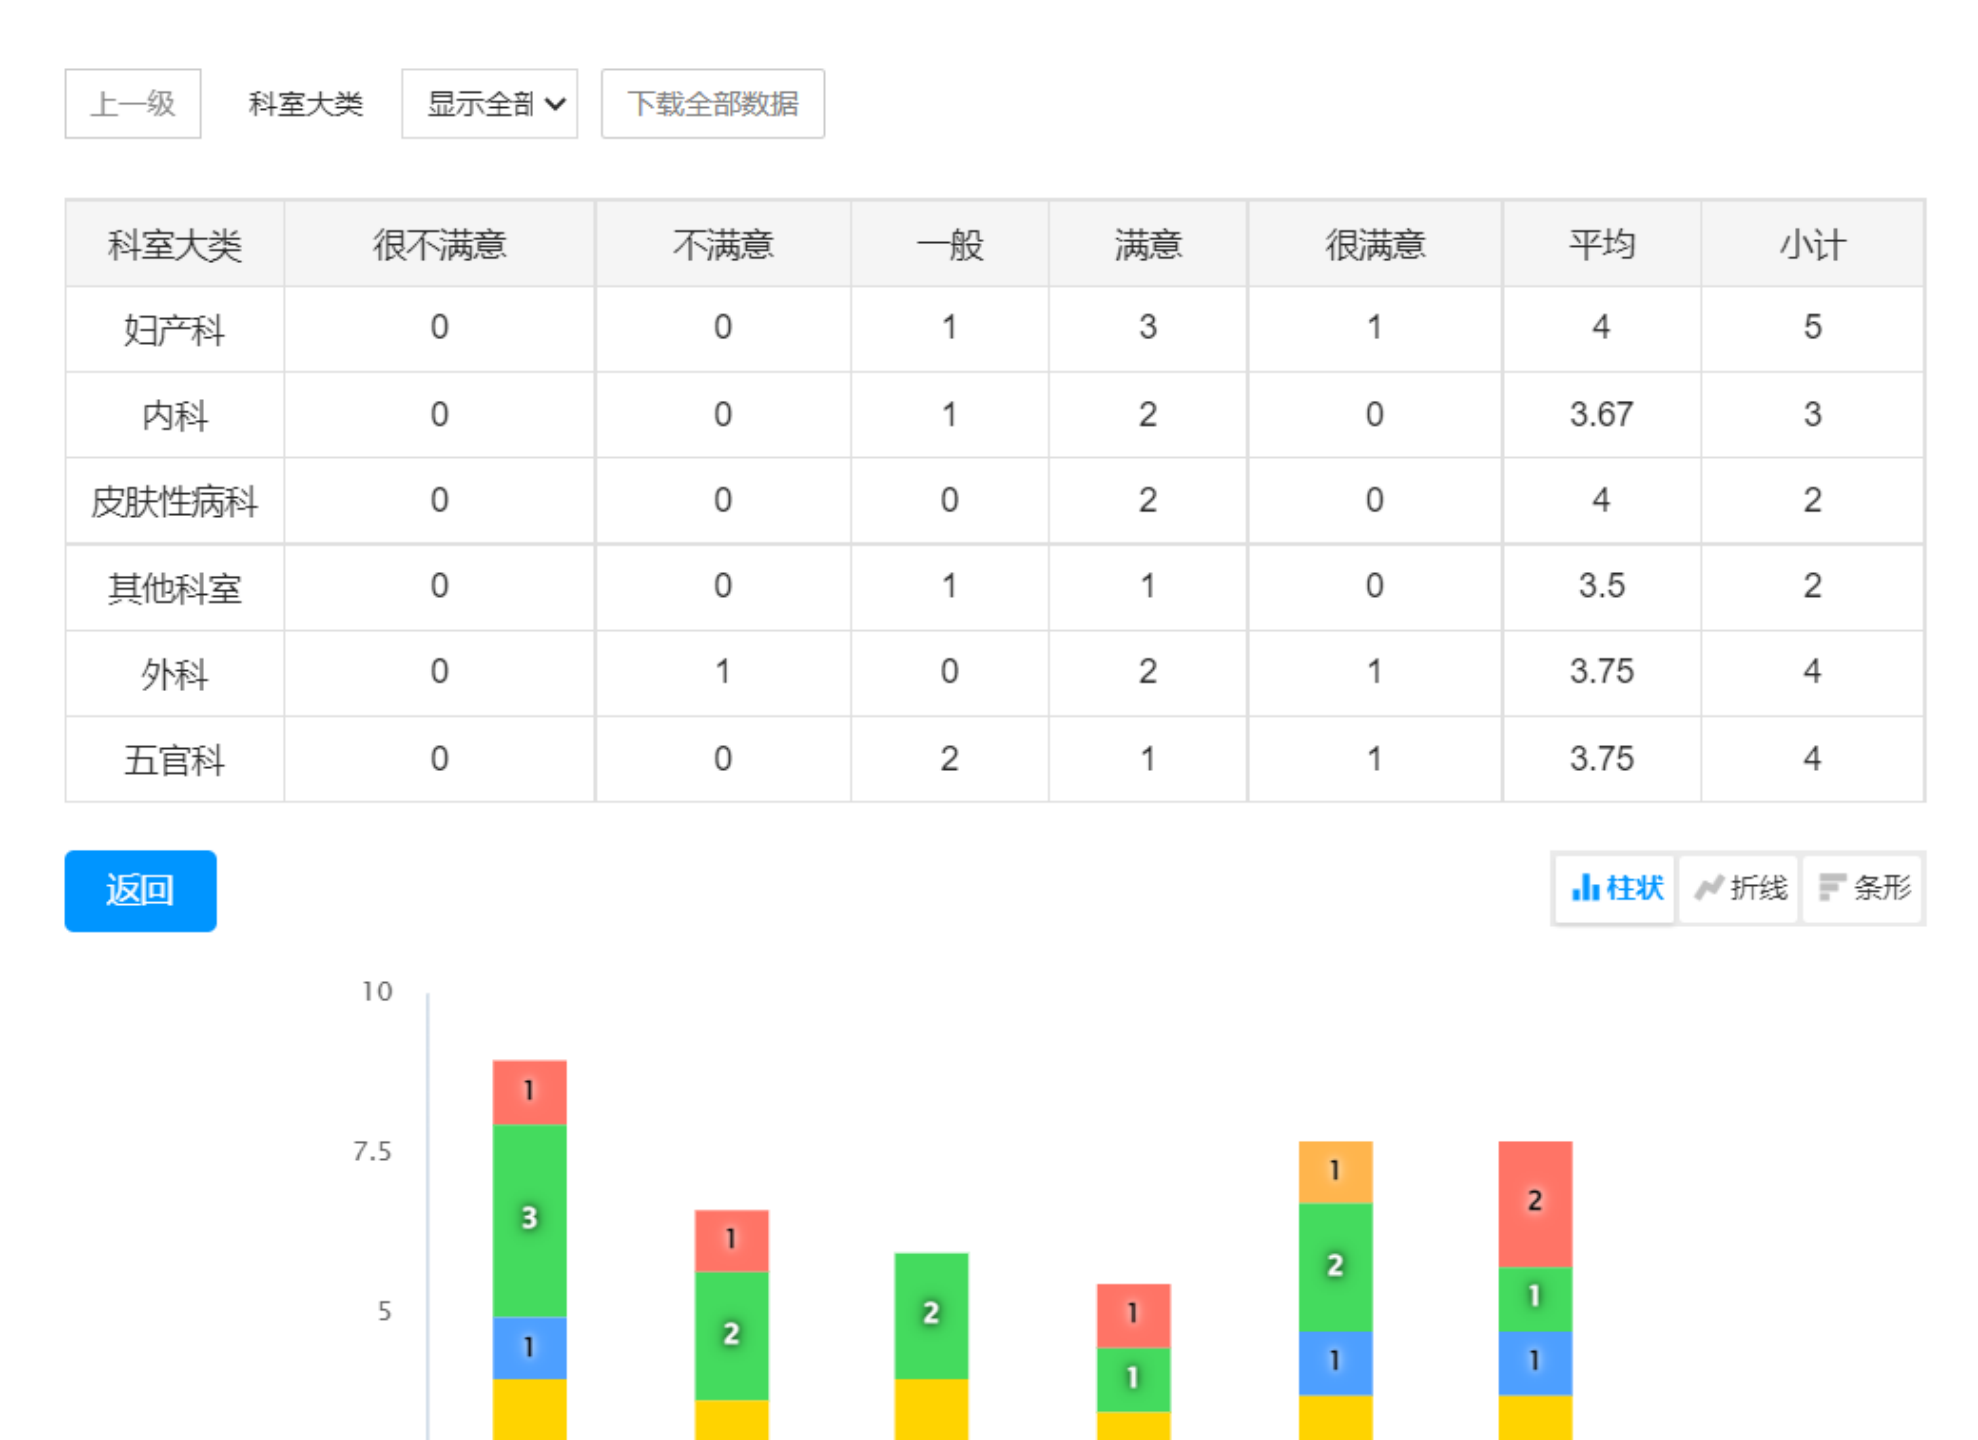Click the green segment labeled 1 in fourth bar

[x=1133, y=1380]
